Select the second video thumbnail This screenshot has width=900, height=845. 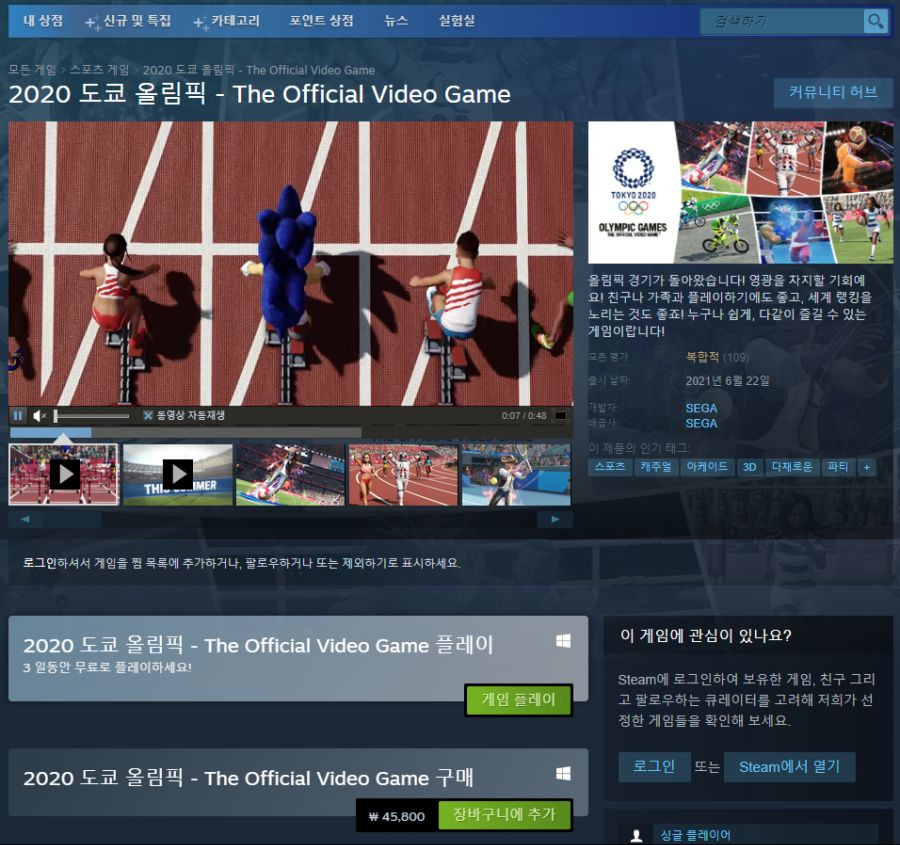coord(178,475)
